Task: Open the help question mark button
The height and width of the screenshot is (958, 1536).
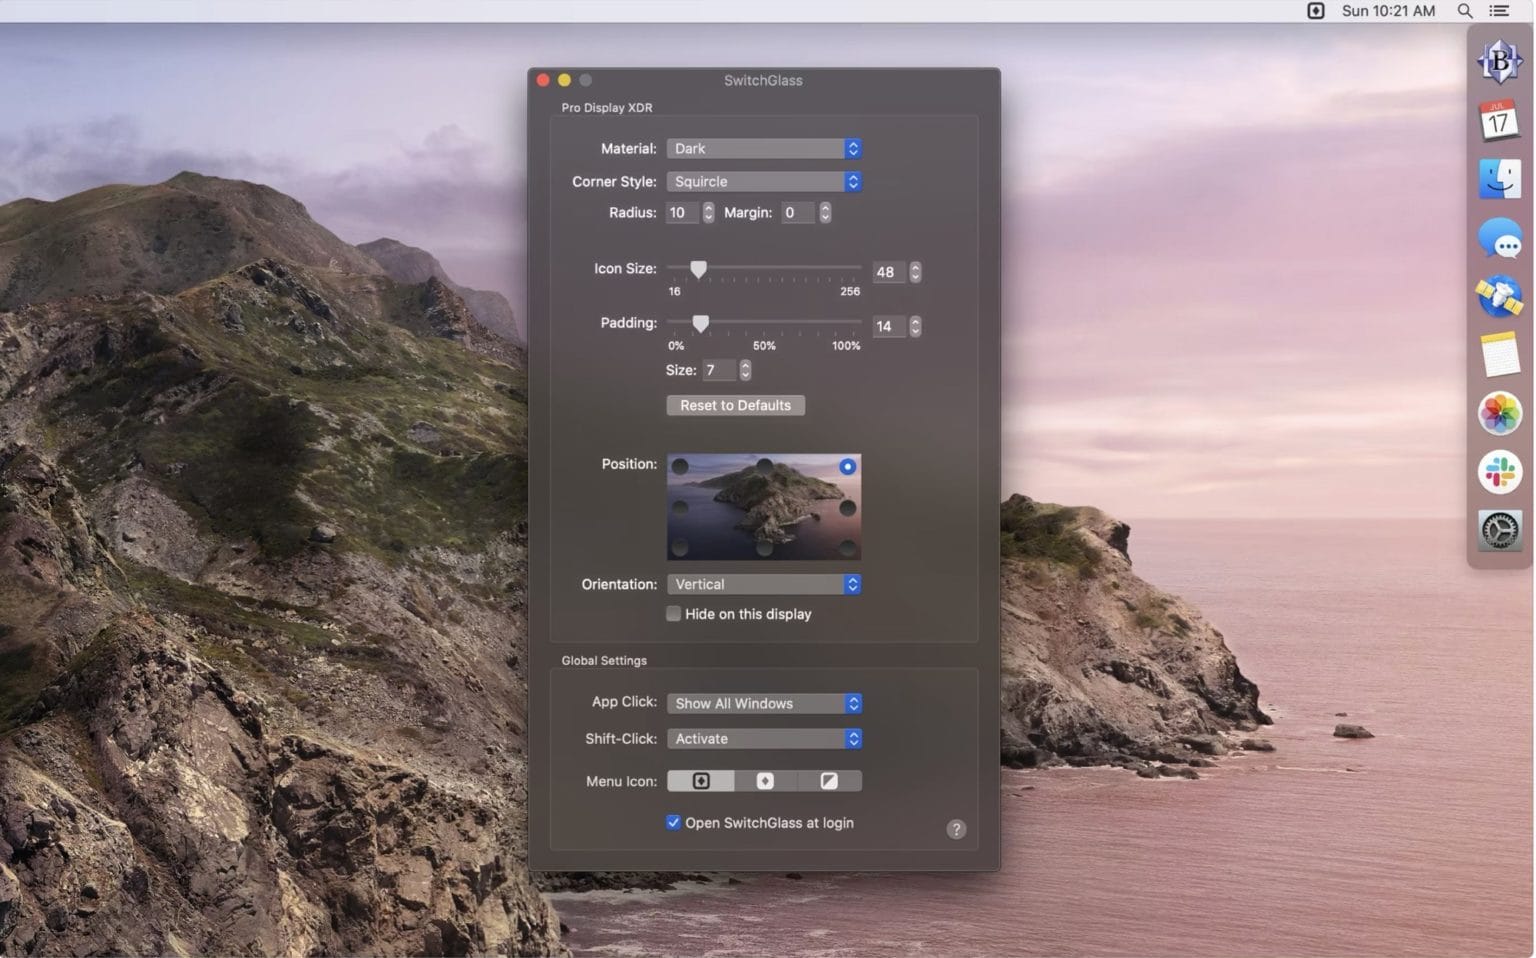Action: [x=956, y=829]
